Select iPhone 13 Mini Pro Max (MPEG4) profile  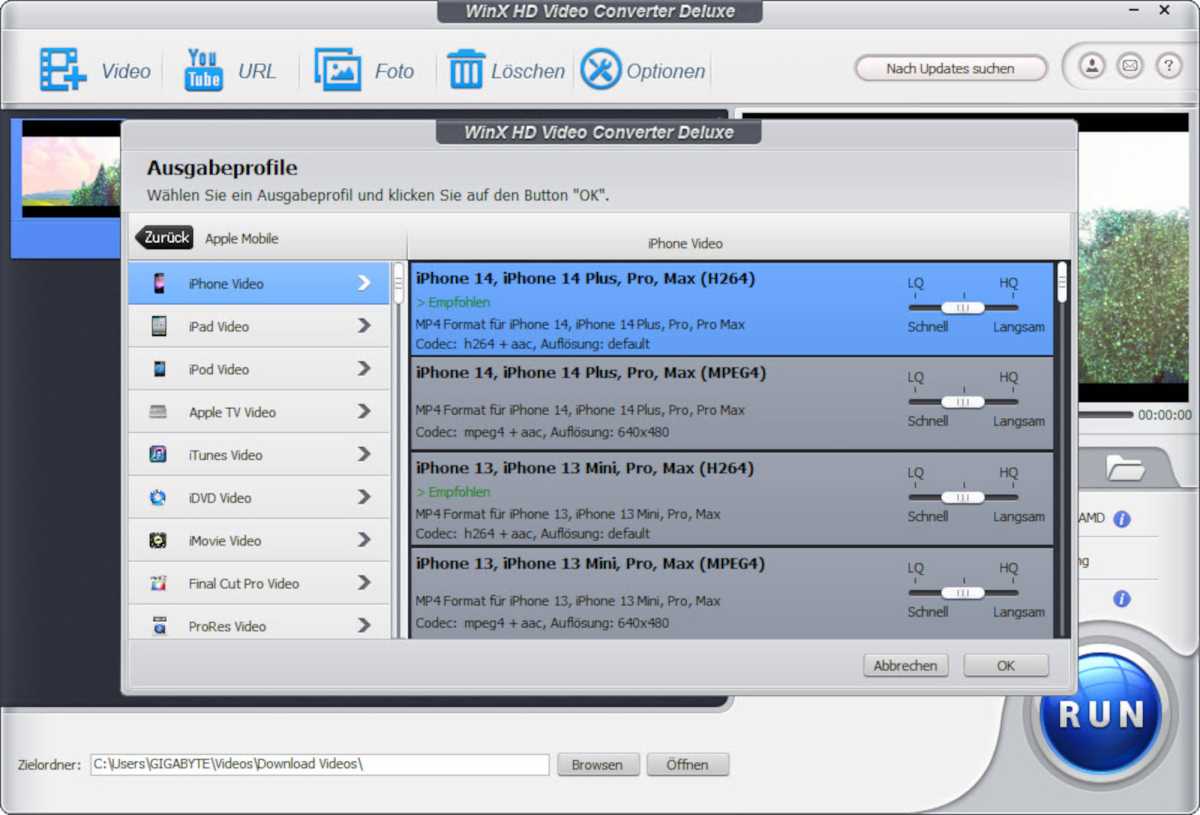tap(731, 593)
